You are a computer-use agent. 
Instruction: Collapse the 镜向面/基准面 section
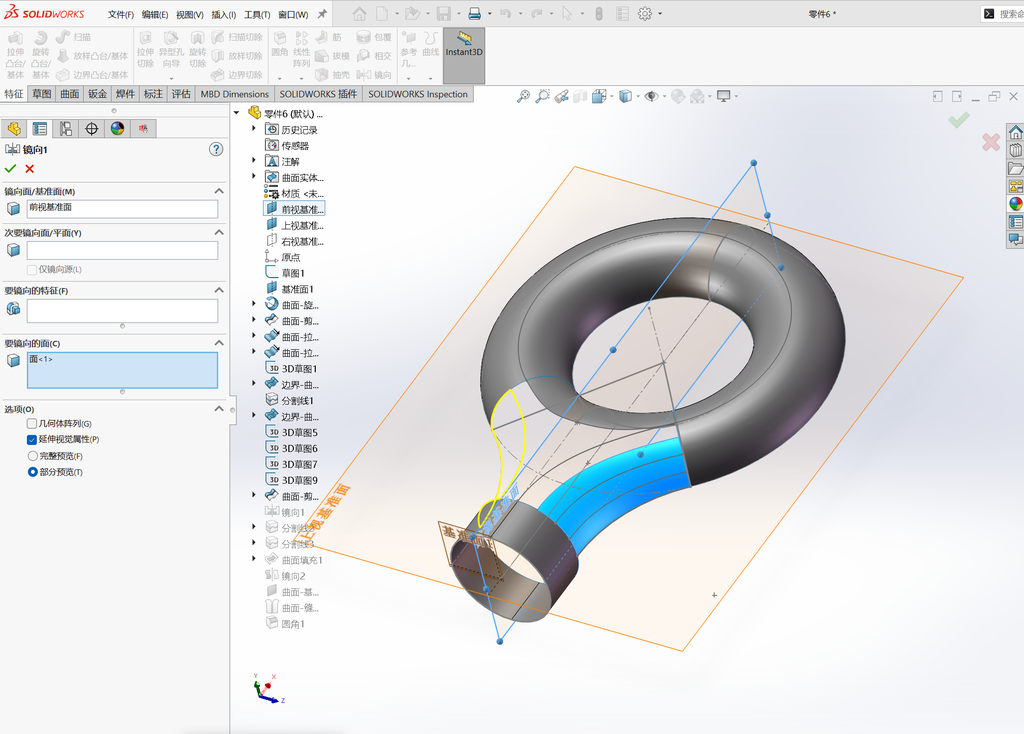[x=219, y=191]
